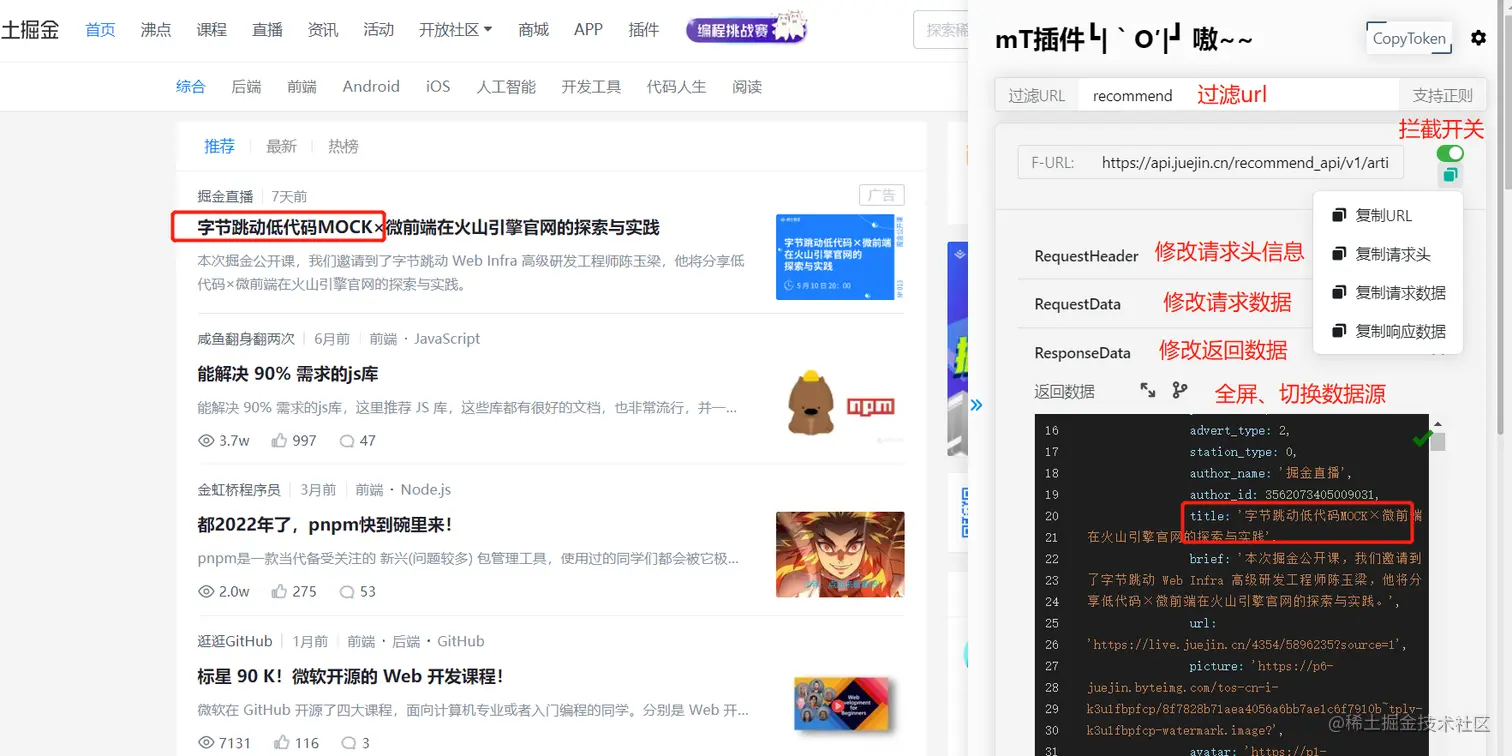The image size is (1512, 756).
Task: Click the switch data source branch icon
Action: click(x=1180, y=391)
